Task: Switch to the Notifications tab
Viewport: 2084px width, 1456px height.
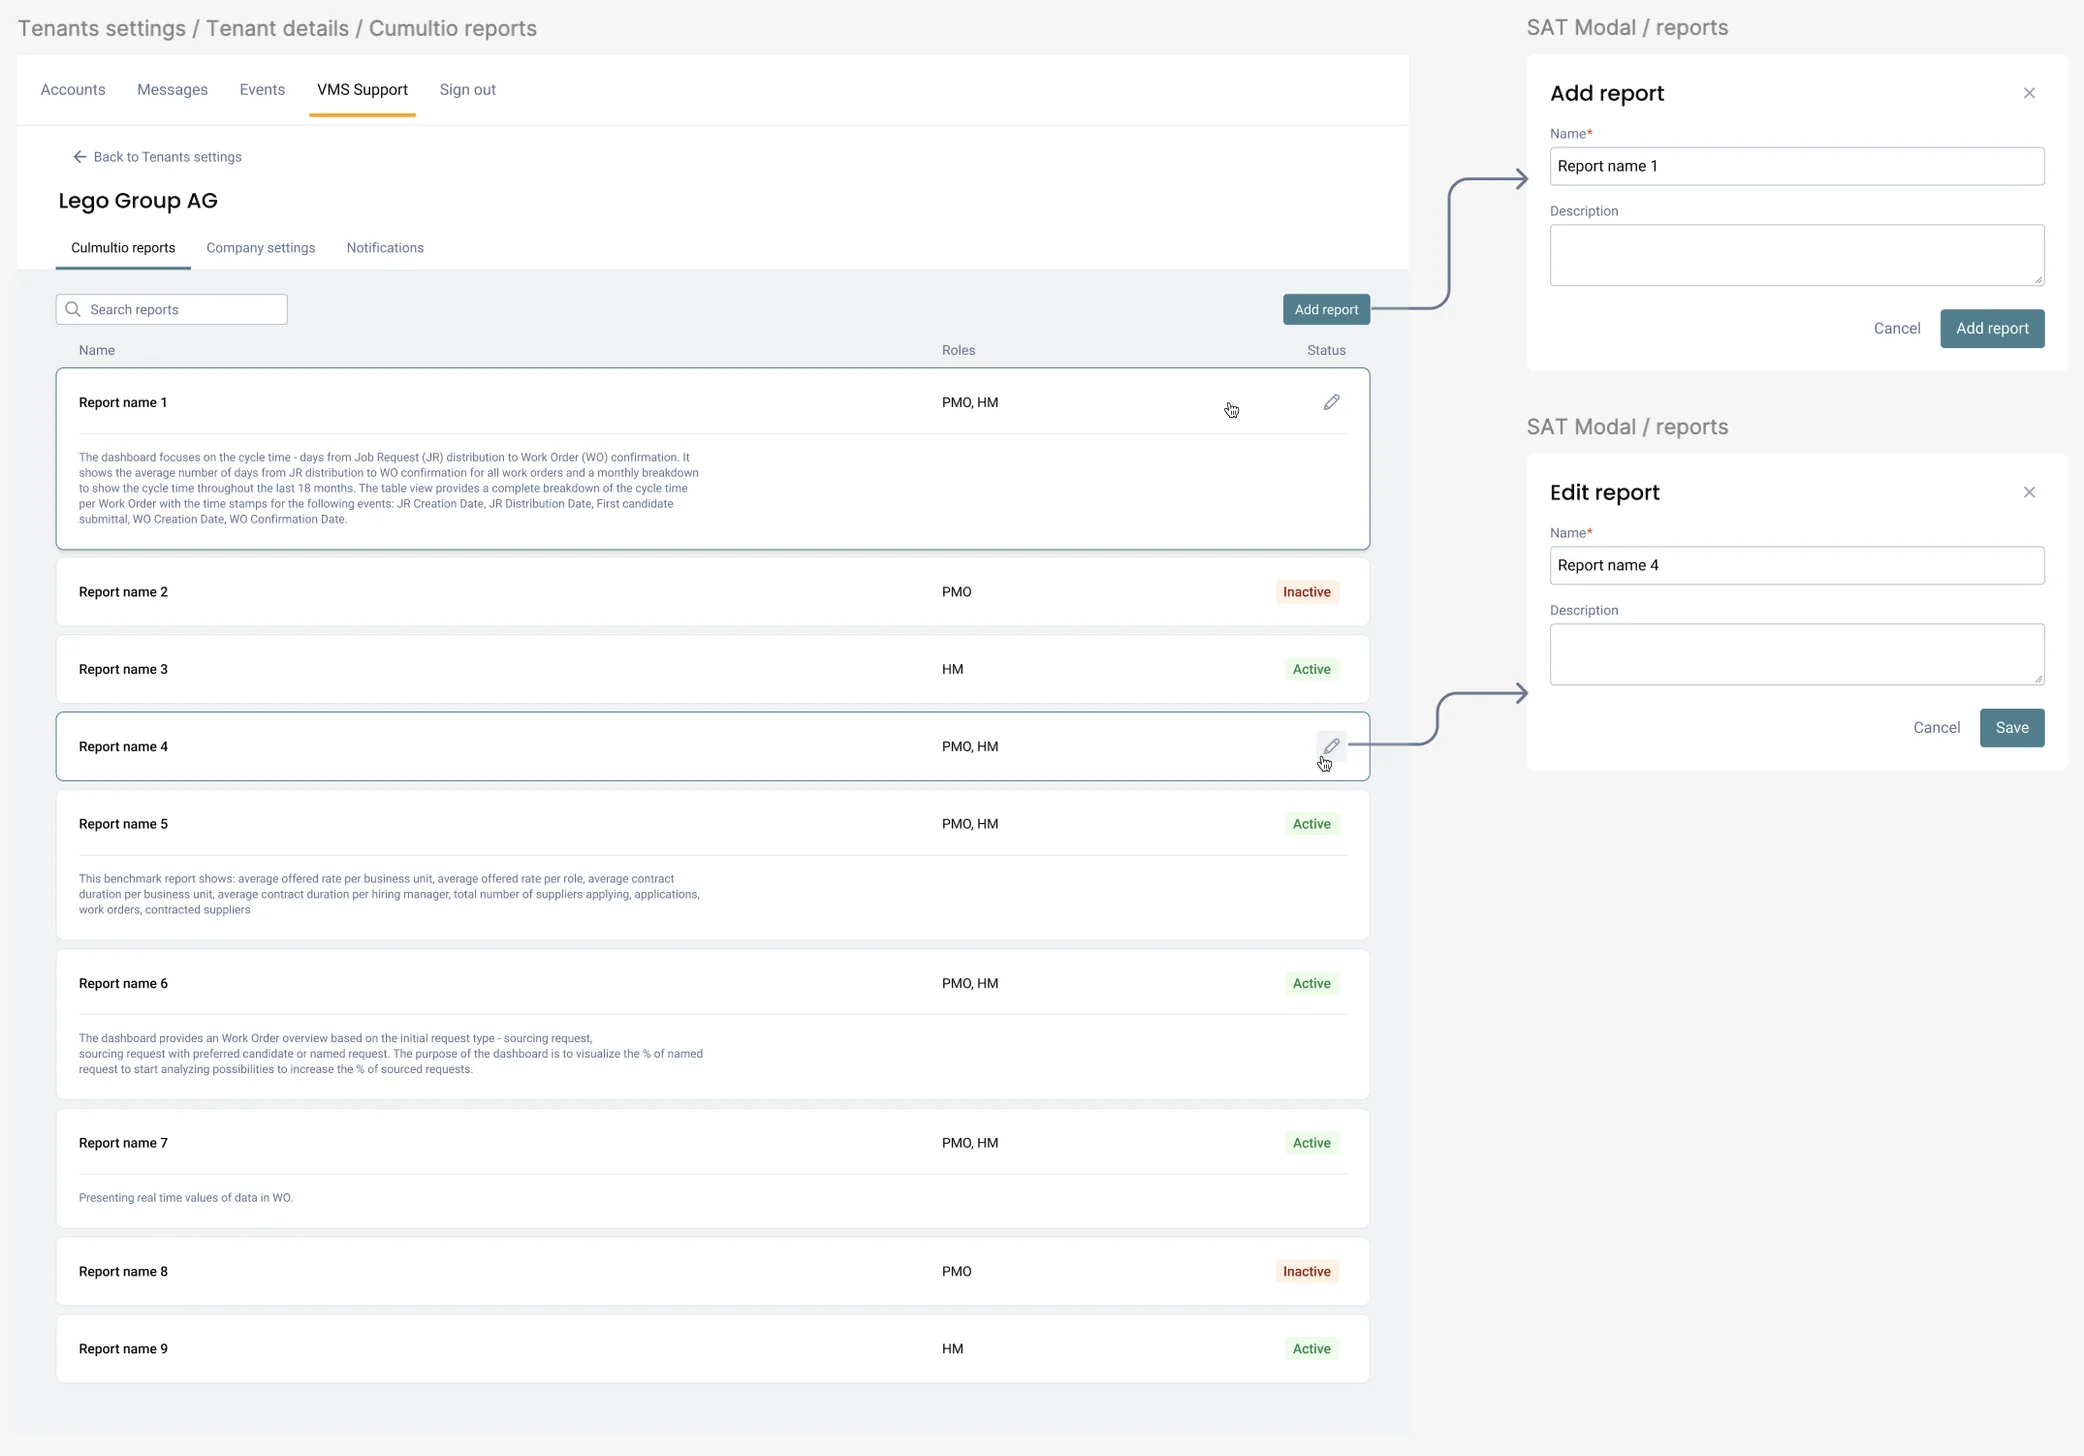Action: pos(385,248)
